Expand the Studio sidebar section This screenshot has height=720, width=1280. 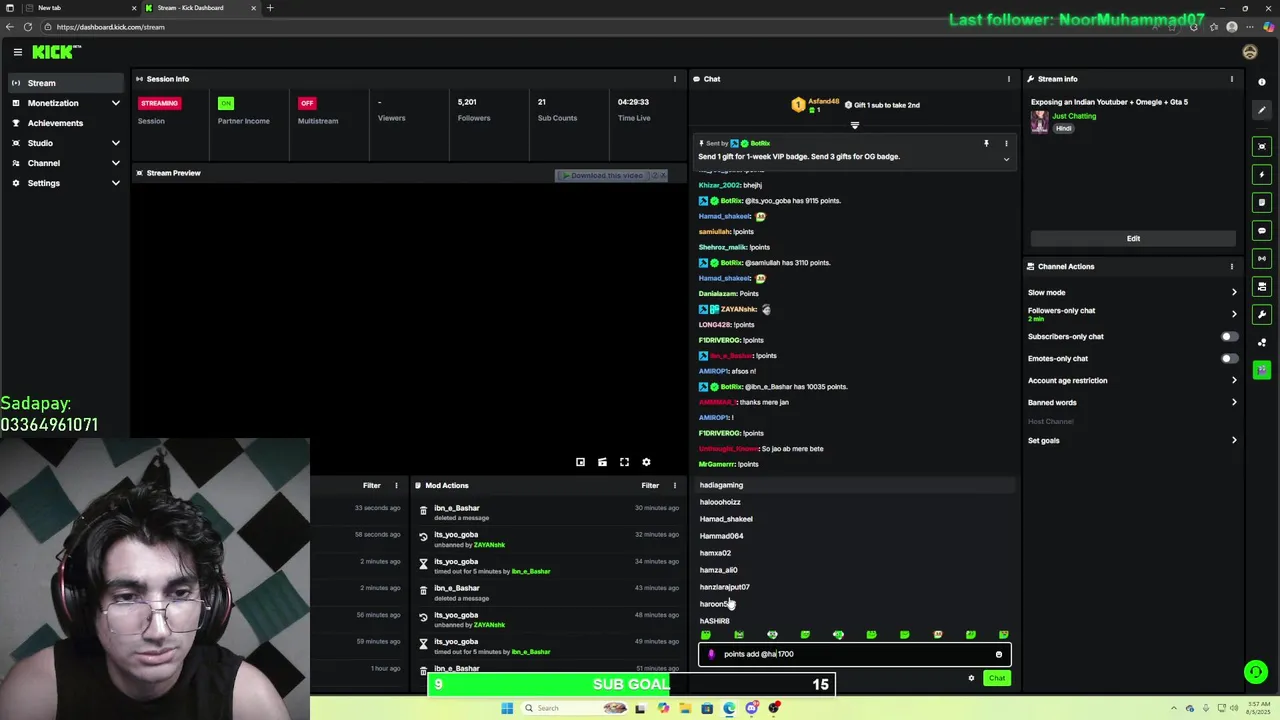pos(65,143)
